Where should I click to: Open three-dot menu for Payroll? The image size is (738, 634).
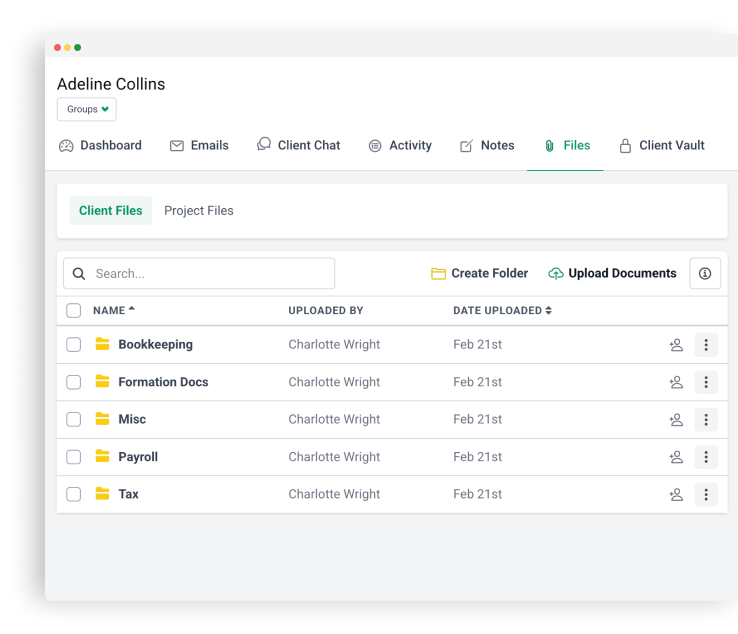point(706,457)
